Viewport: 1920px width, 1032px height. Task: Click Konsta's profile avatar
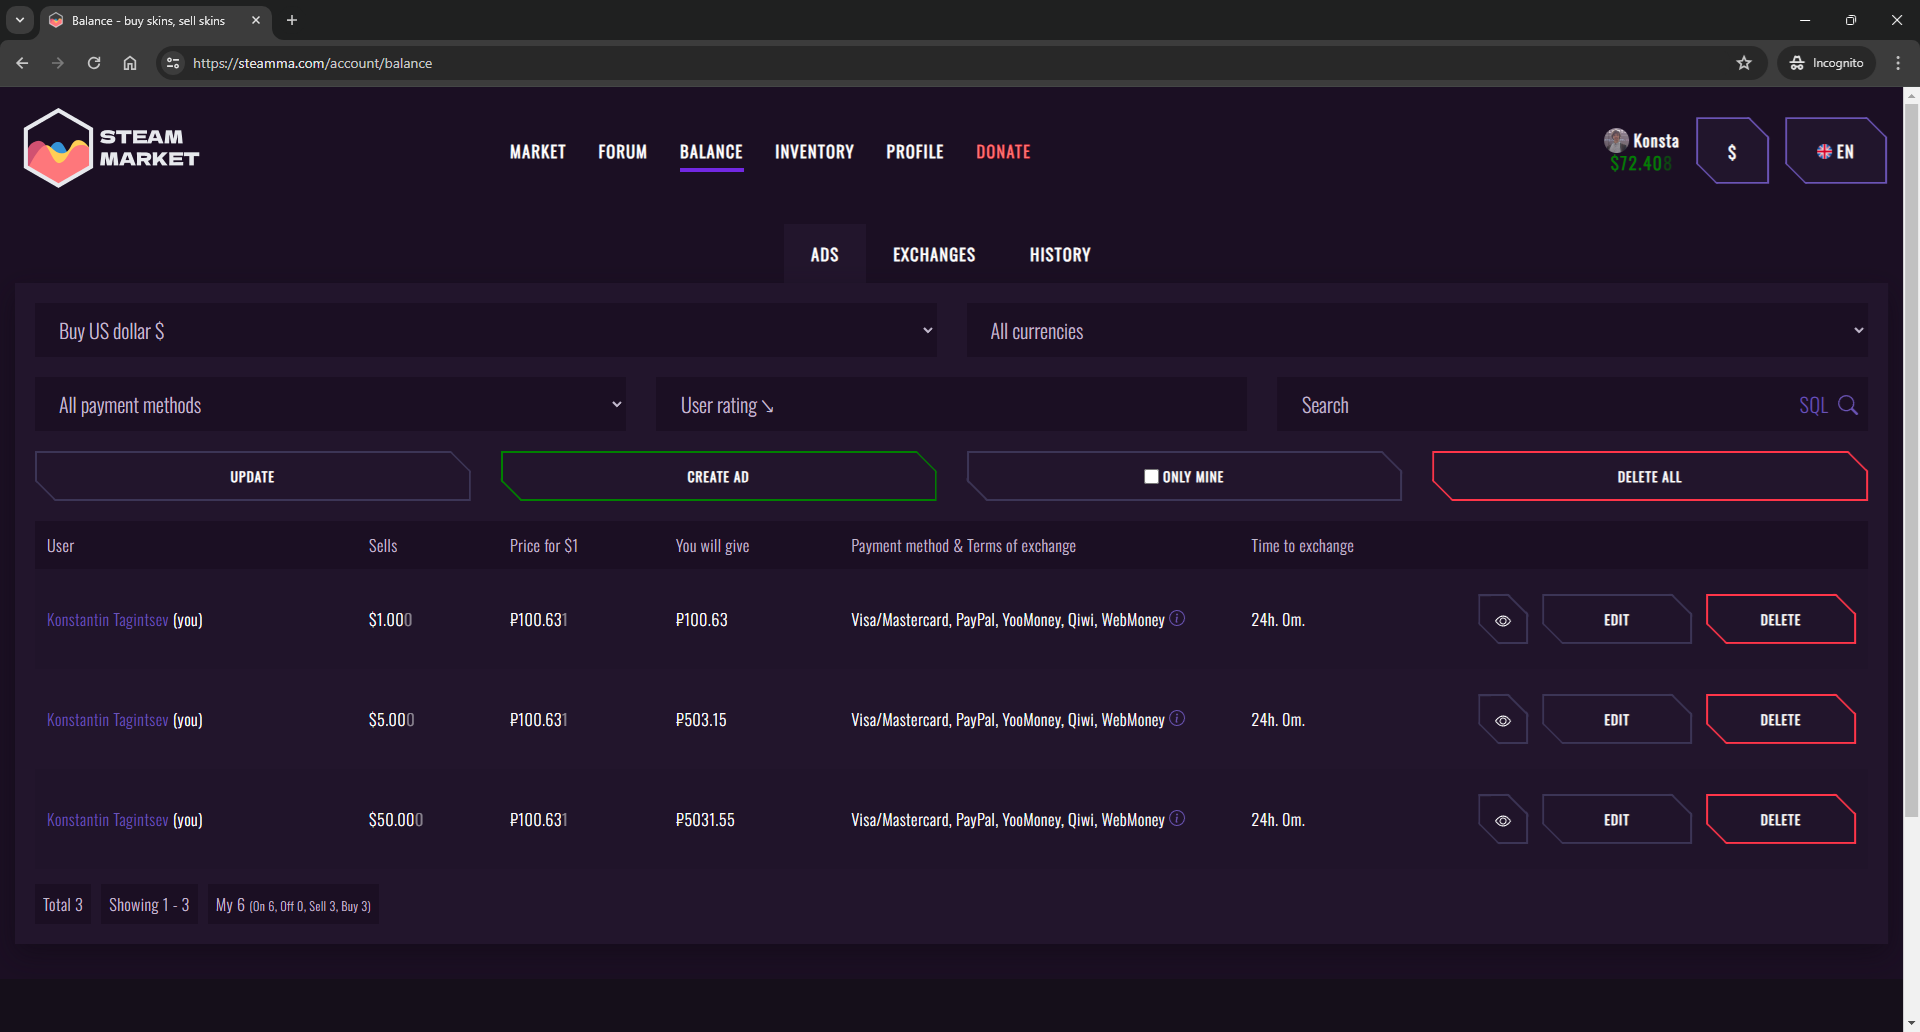(1615, 140)
